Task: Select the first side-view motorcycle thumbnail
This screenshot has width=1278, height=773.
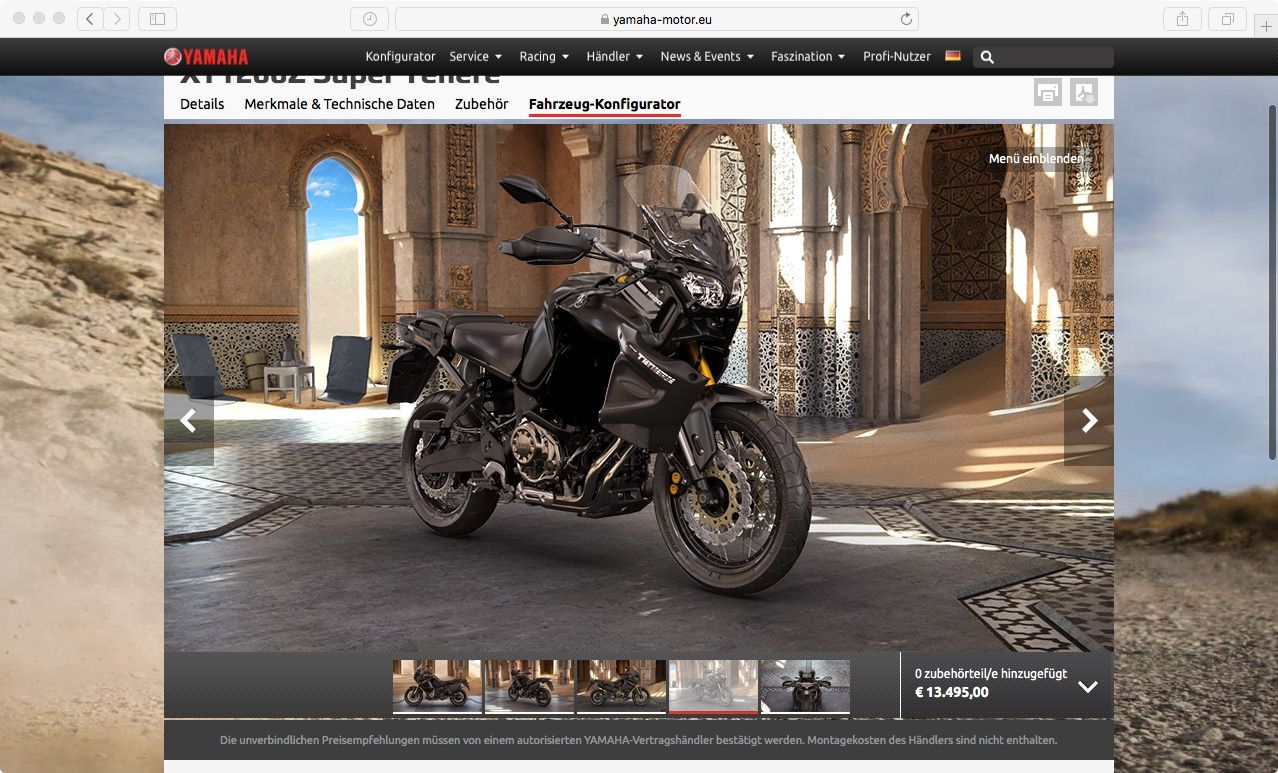Action: [437, 685]
